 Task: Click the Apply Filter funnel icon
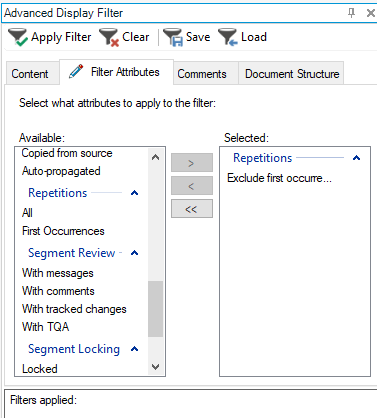coord(18,37)
